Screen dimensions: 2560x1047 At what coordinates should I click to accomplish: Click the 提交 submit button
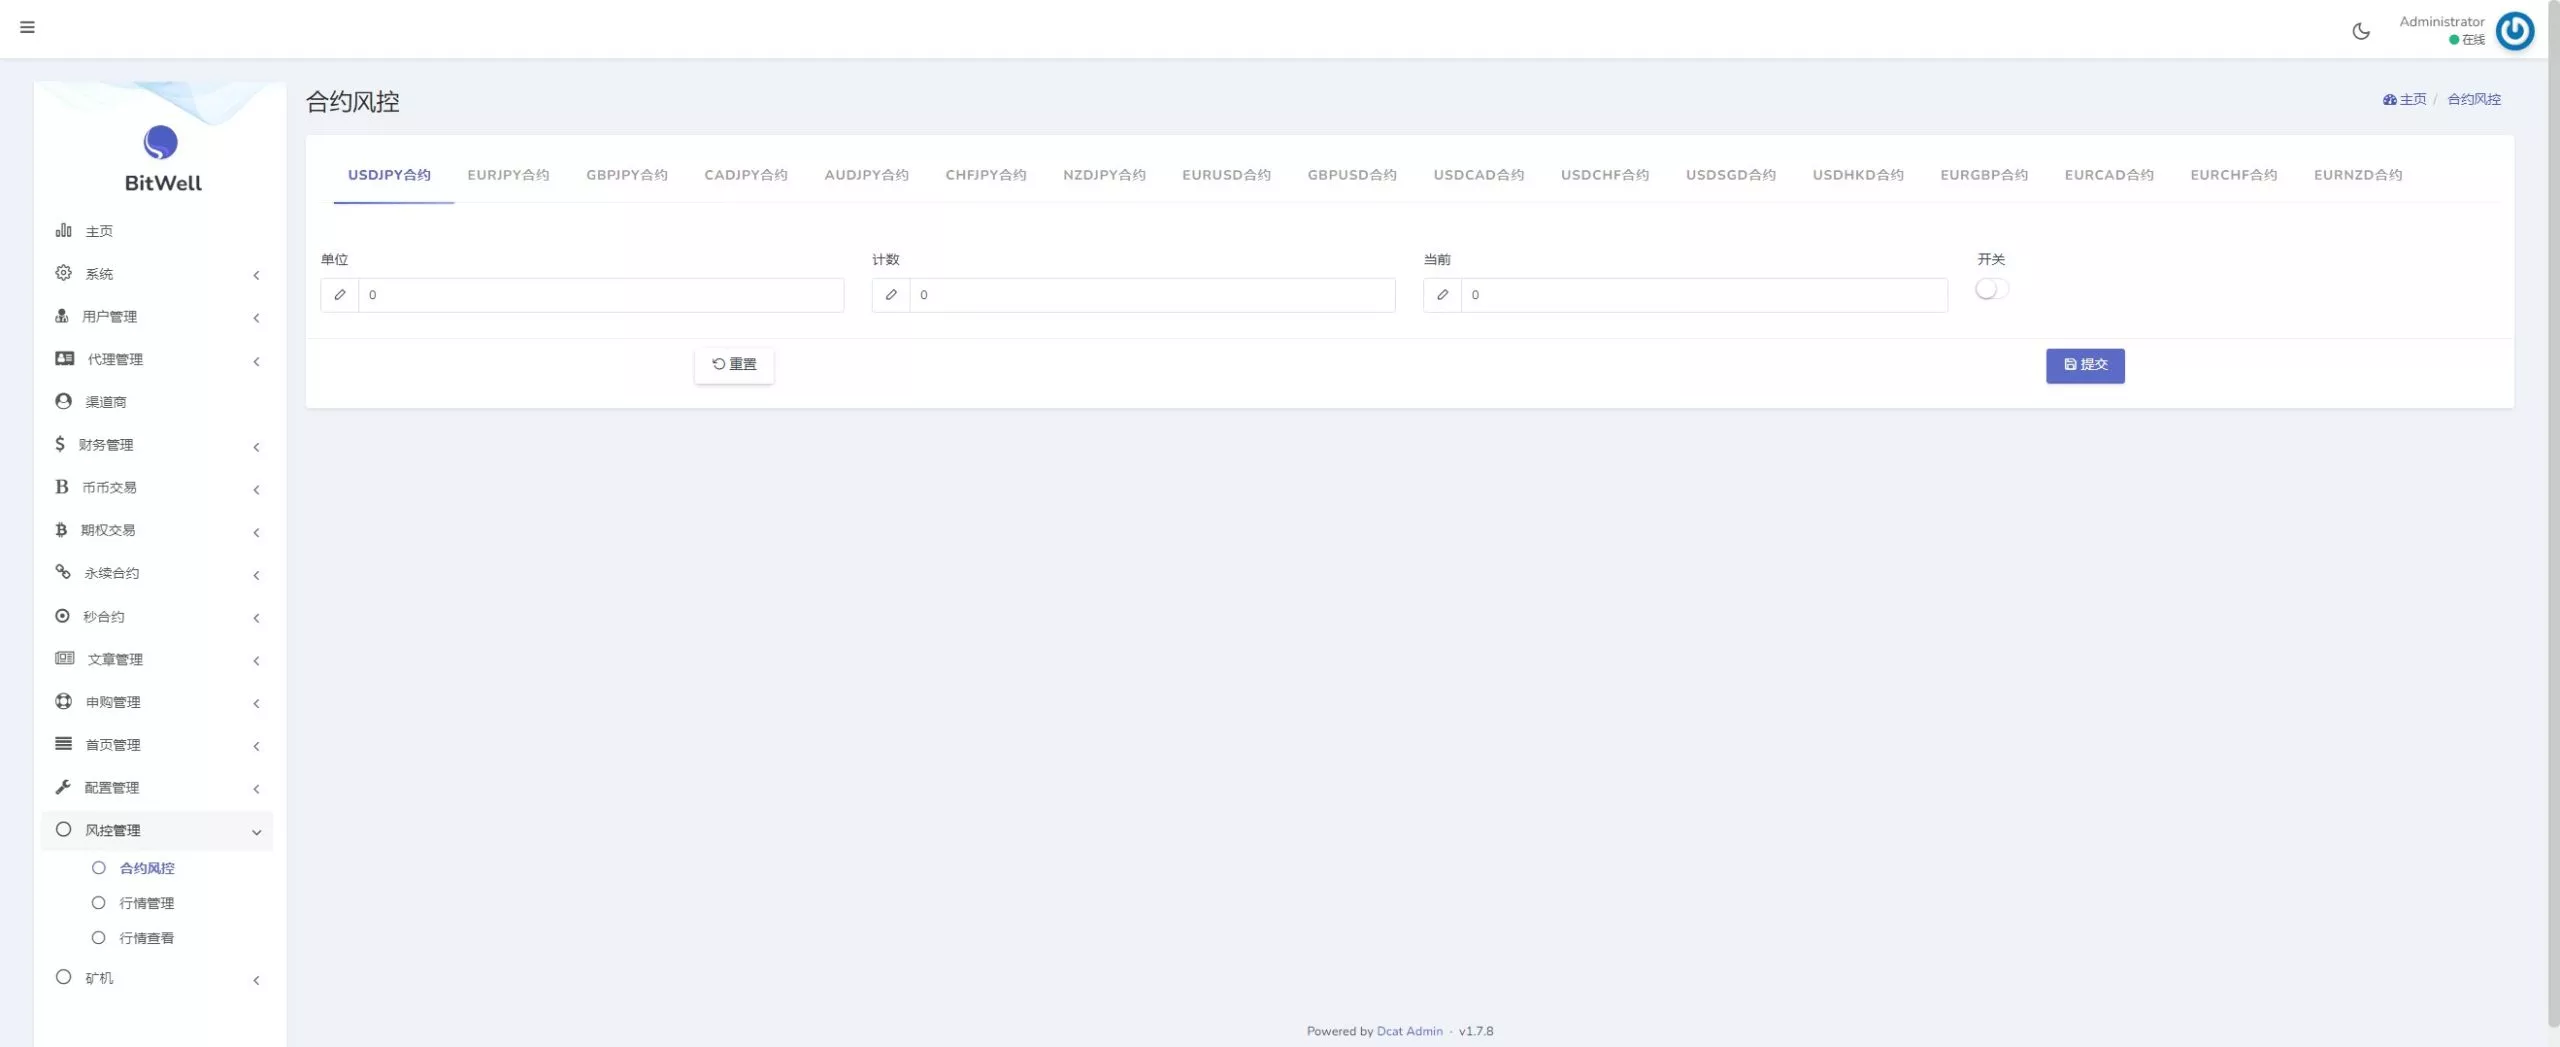click(x=2085, y=365)
